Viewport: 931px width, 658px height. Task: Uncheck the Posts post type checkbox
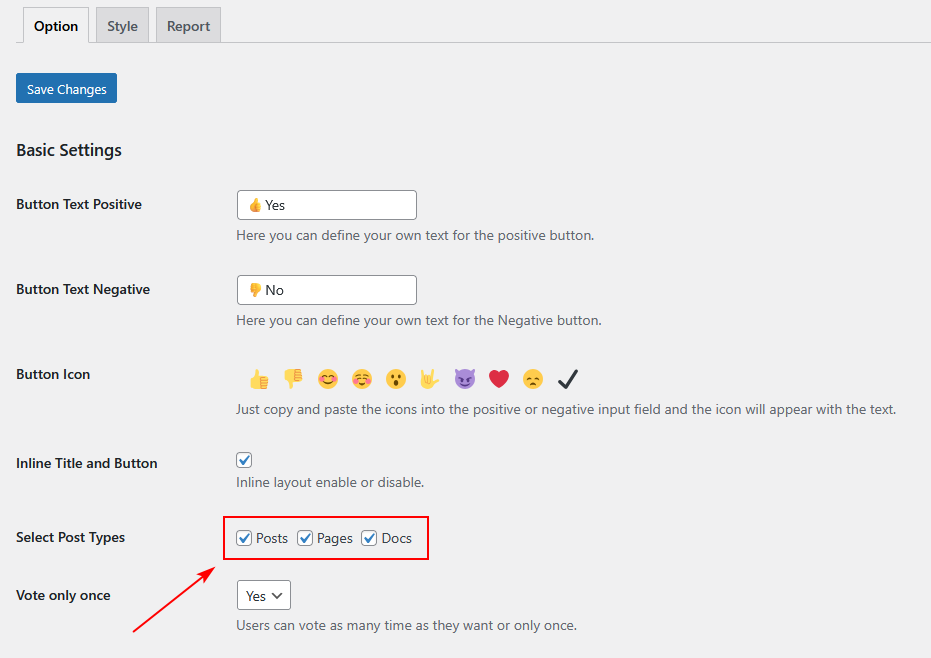coord(244,538)
